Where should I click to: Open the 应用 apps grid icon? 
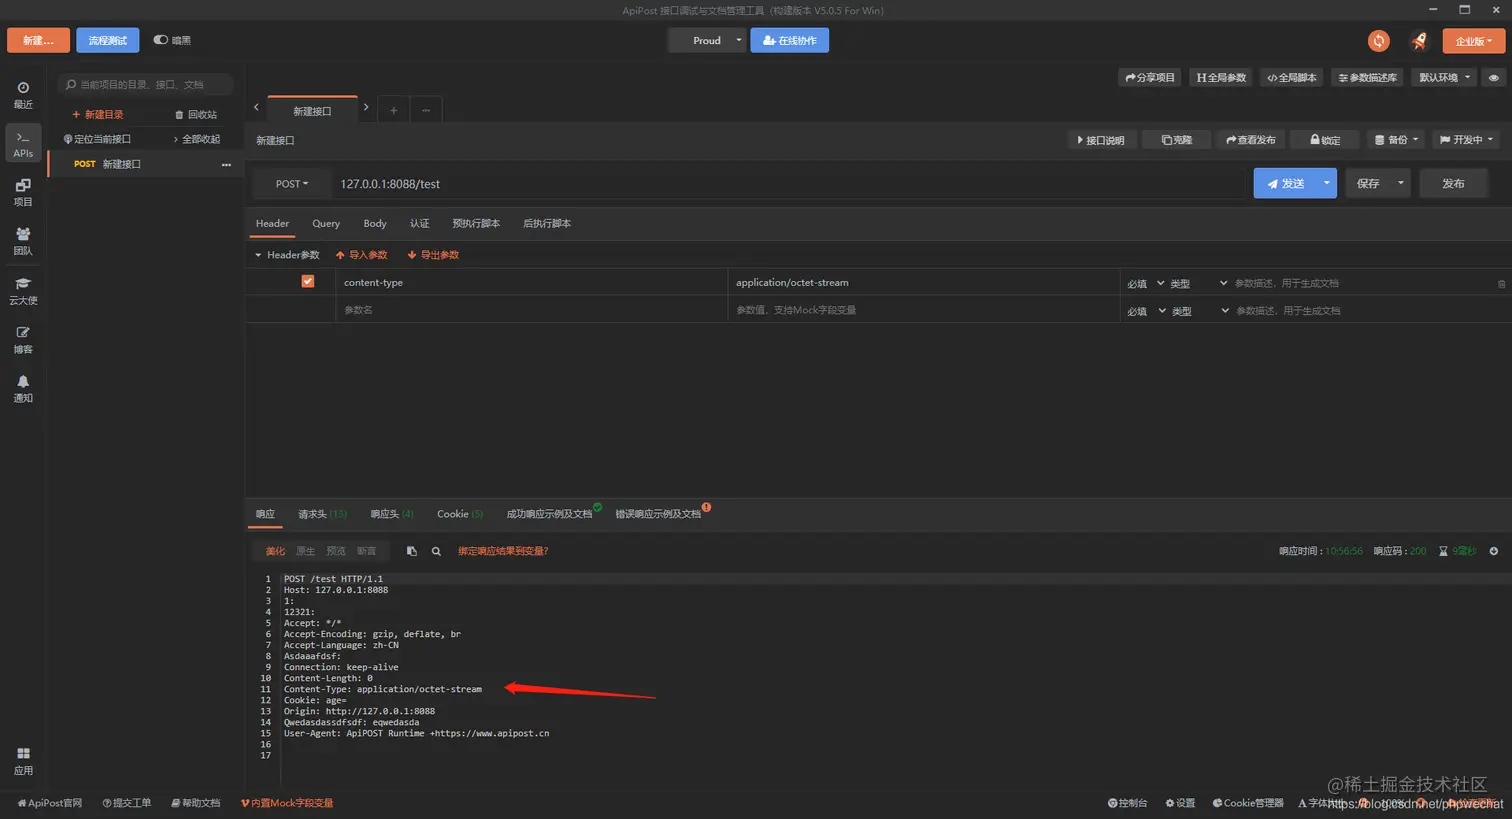pyautogui.click(x=23, y=761)
